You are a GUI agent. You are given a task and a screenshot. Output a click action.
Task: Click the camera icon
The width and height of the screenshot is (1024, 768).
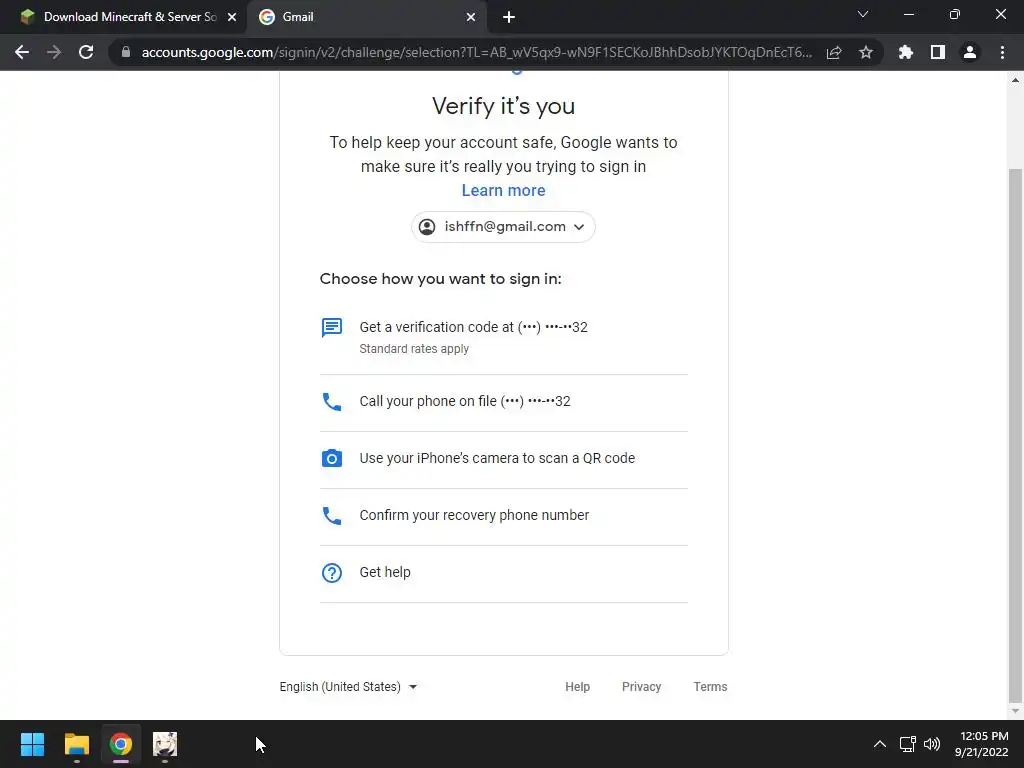click(x=332, y=458)
